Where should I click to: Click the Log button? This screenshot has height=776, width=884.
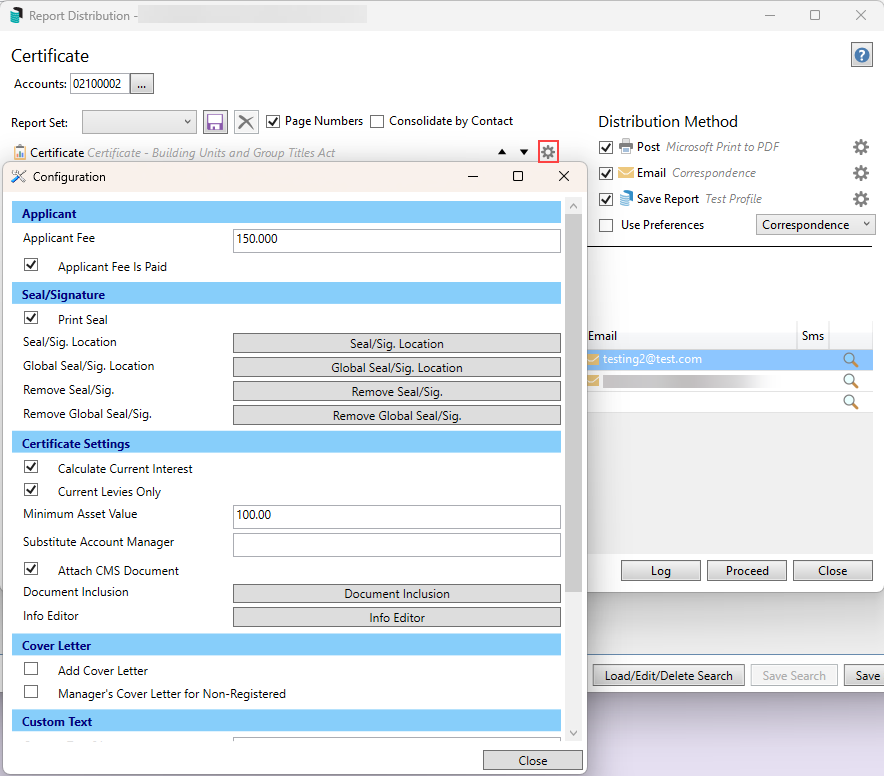point(661,571)
